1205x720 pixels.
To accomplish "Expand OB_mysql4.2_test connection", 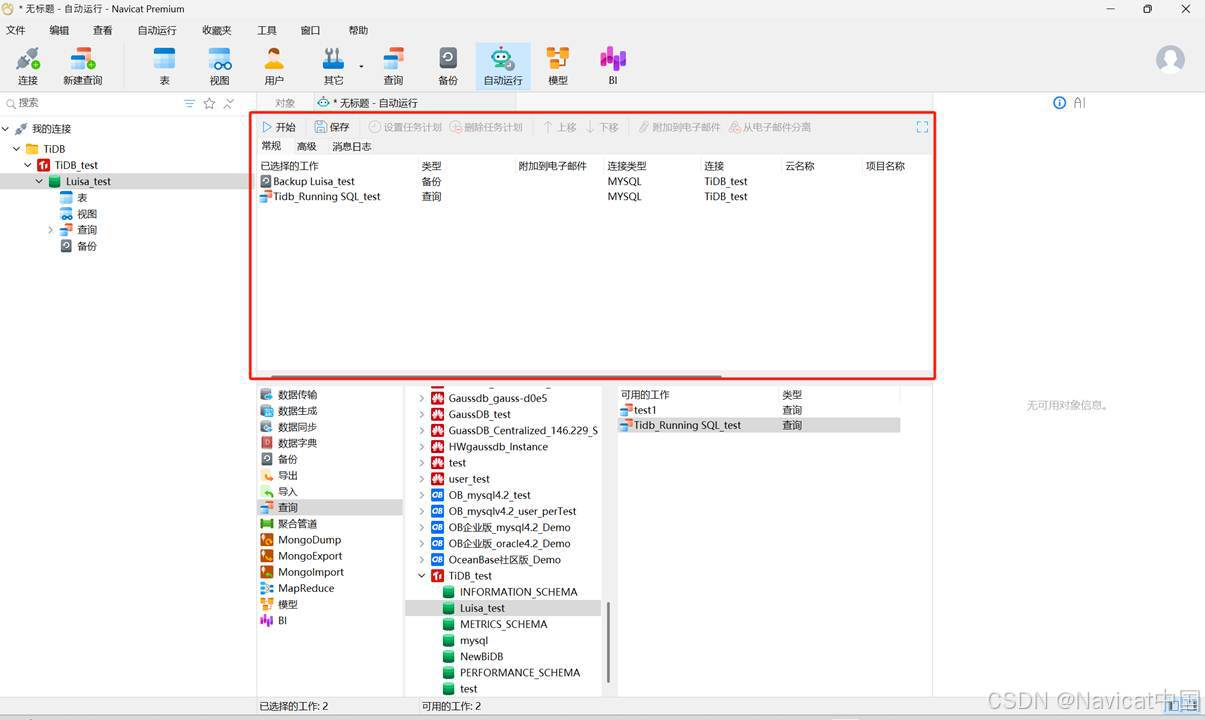I will [x=422, y=495].
